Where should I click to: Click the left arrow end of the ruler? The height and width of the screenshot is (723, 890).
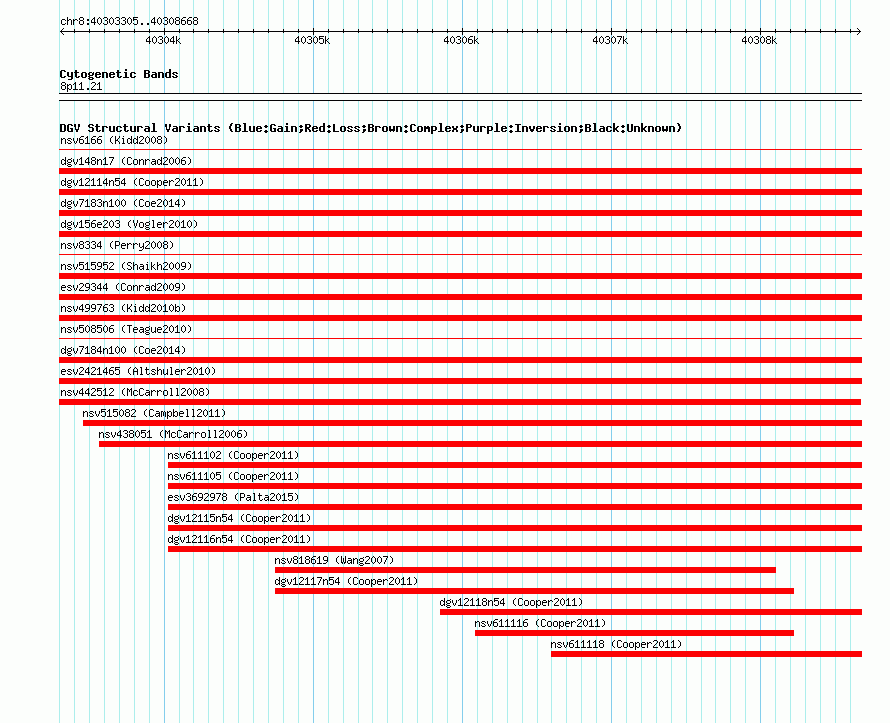click(62, 31)
